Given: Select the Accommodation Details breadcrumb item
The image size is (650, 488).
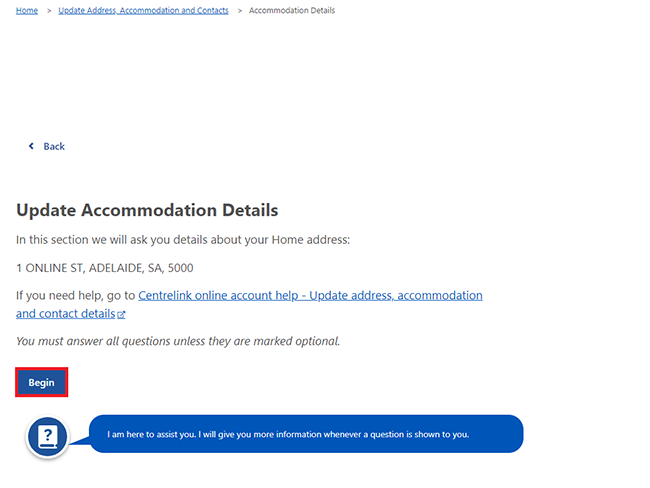Looking at the screenshot, I should (x=292, y=11).
